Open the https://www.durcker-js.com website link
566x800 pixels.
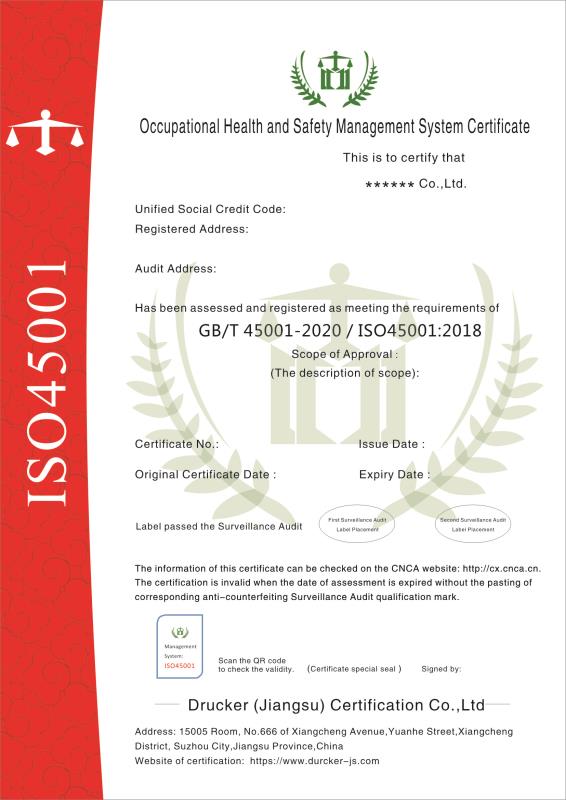coord(314,761)
